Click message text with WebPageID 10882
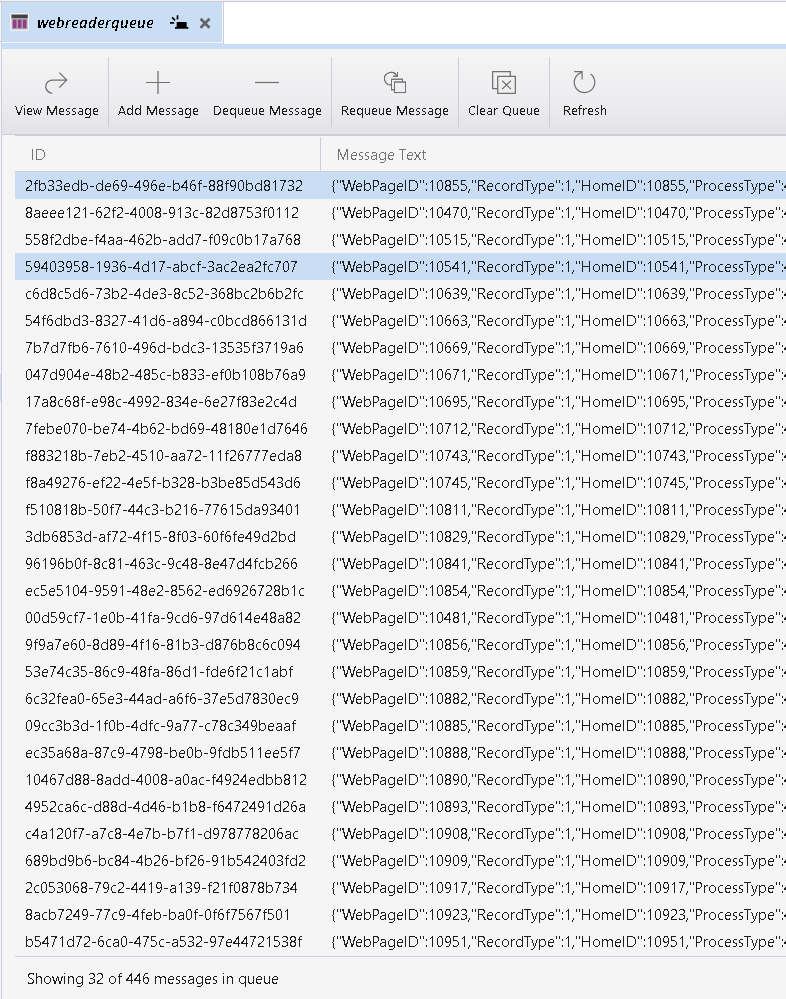This screenshot has height=999, width=786. (x=558, y=699)
